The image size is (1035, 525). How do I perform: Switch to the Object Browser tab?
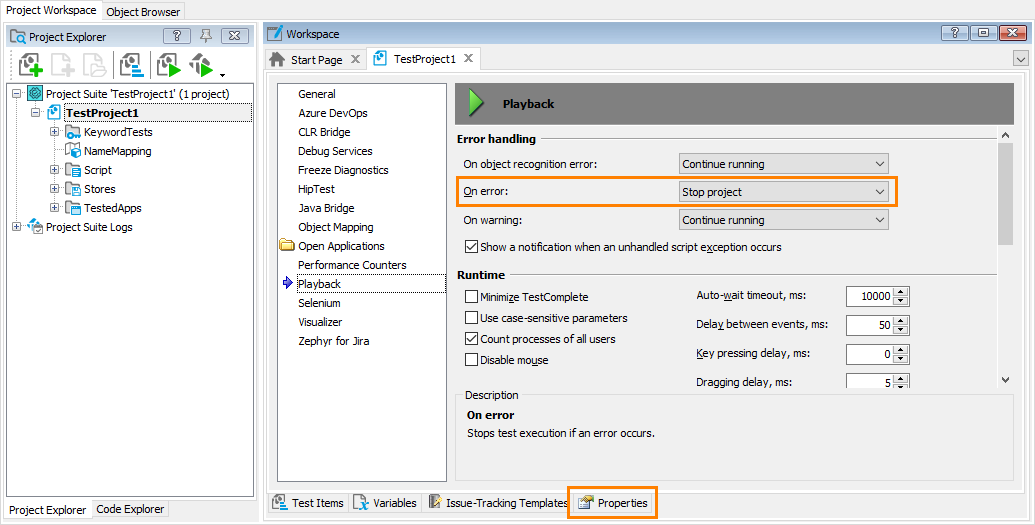(143, 11)
